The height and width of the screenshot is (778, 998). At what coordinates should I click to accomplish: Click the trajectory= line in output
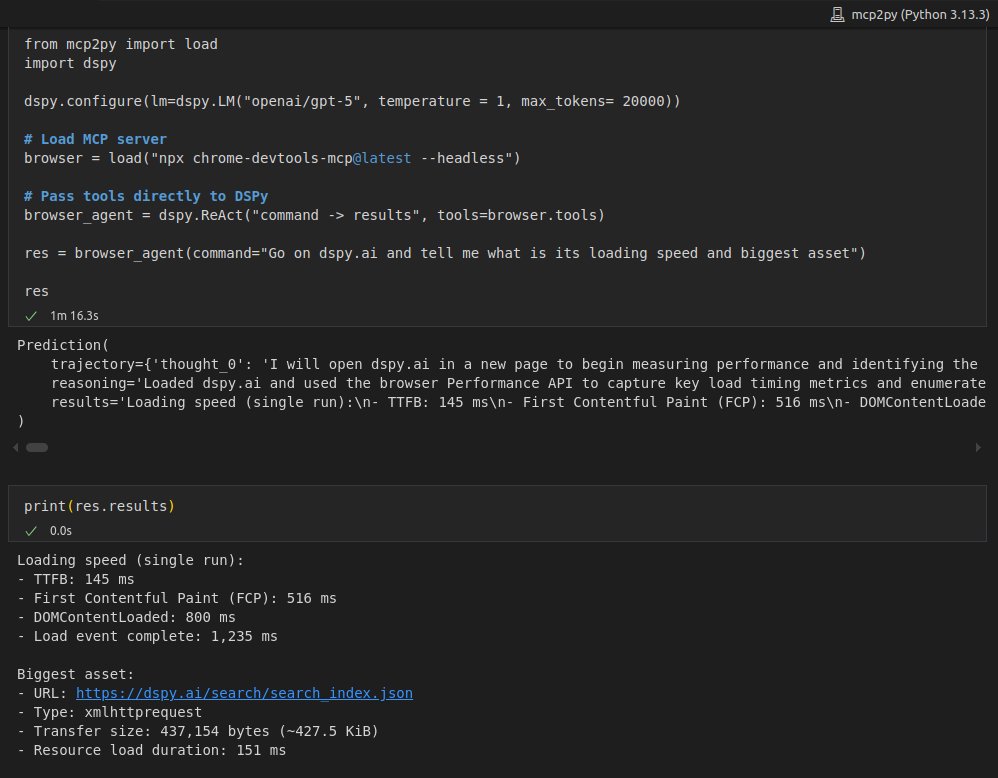514,364
